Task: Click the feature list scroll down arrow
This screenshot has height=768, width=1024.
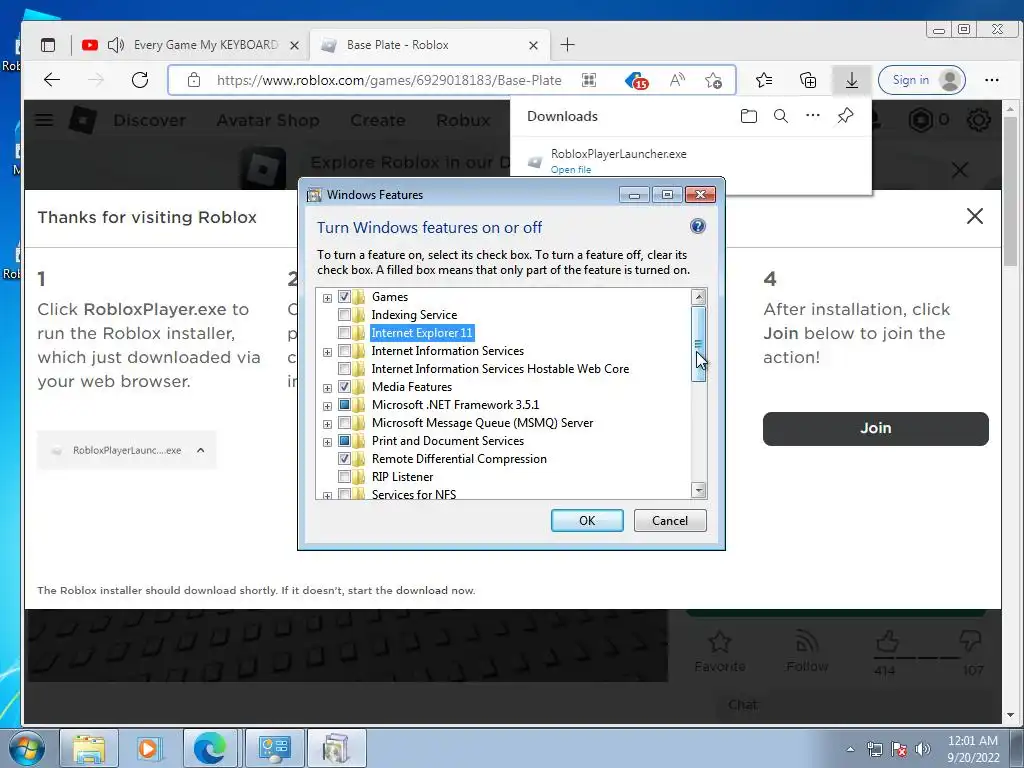Action: [698, 489]
